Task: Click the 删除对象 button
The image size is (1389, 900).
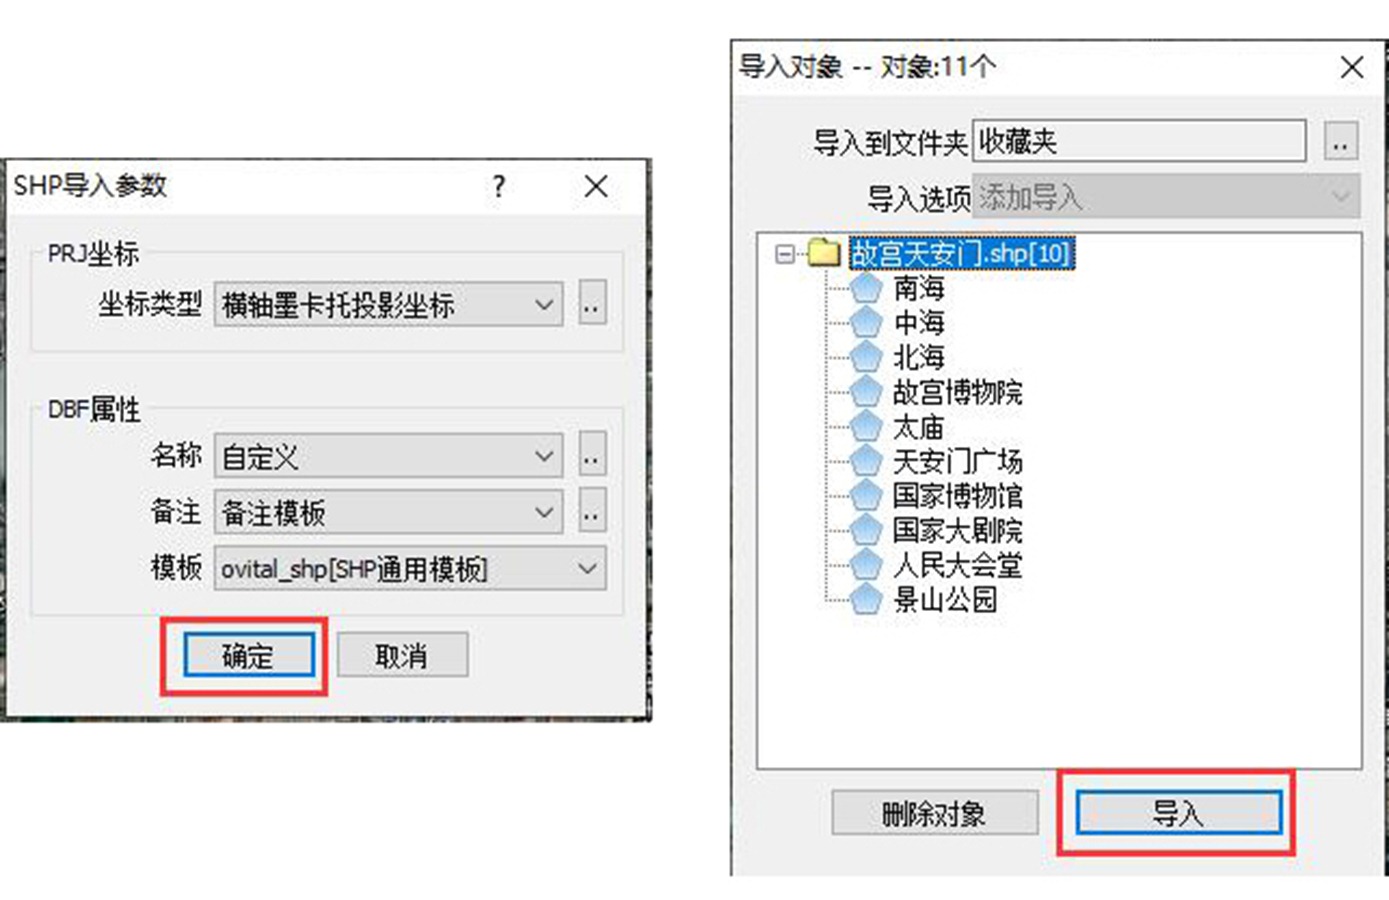Action: (934, 813)
